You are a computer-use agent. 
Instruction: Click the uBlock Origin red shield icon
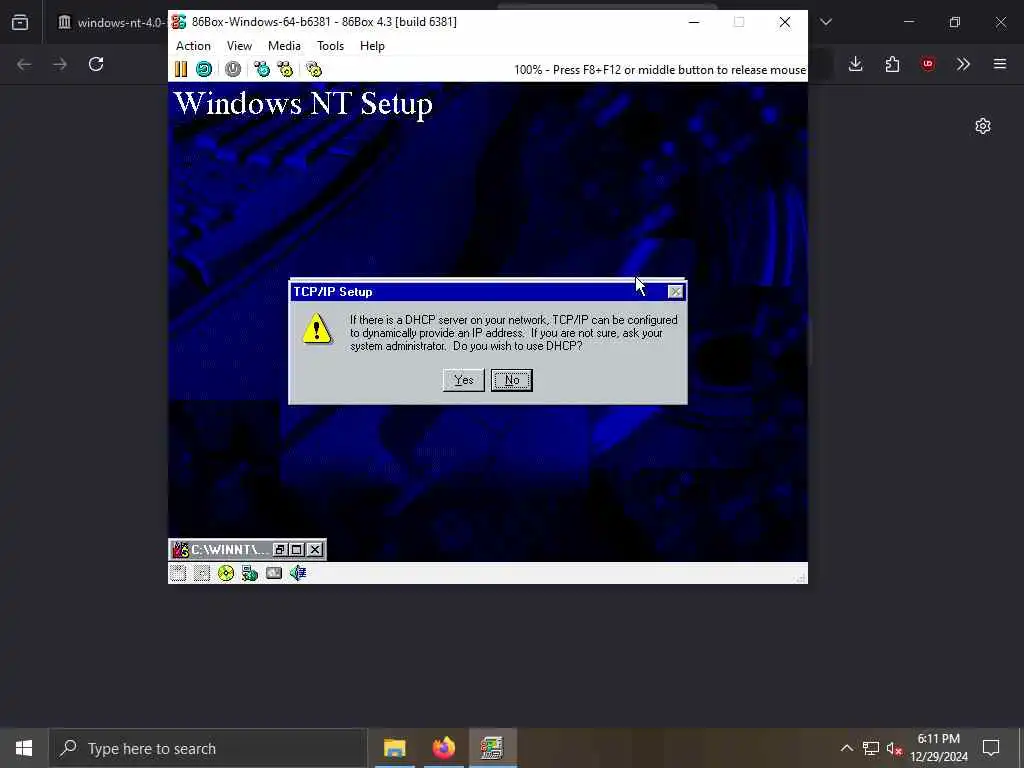click(x=928, y=64)
